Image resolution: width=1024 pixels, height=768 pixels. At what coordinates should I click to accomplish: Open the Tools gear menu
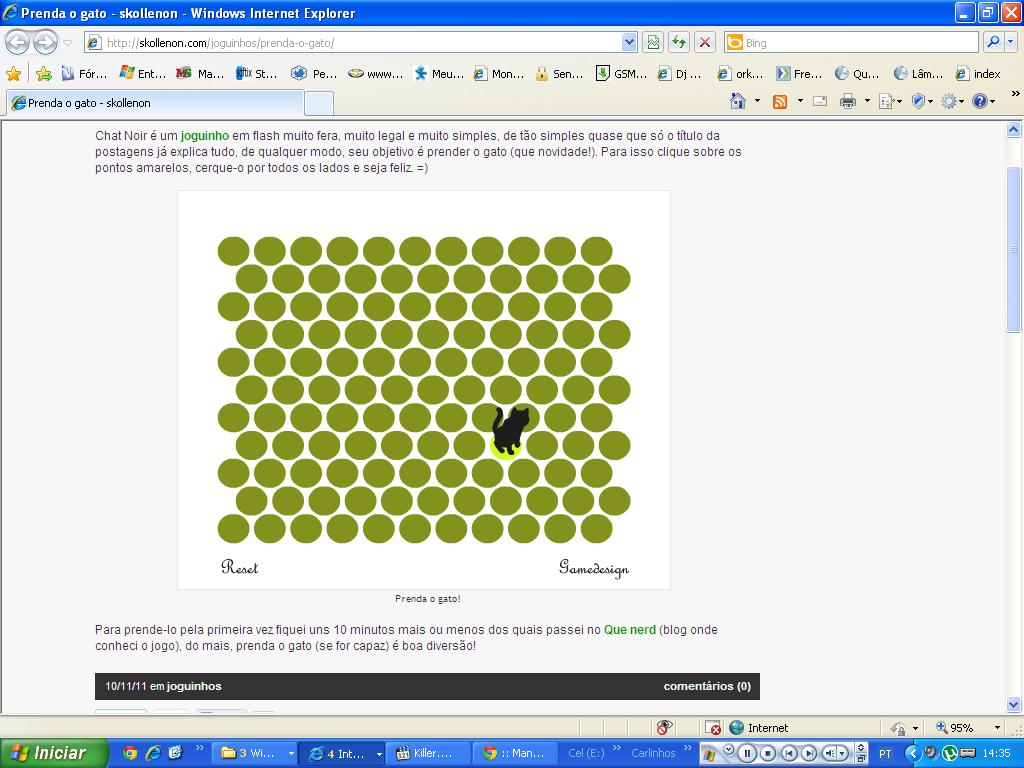[x=953, y=101]
